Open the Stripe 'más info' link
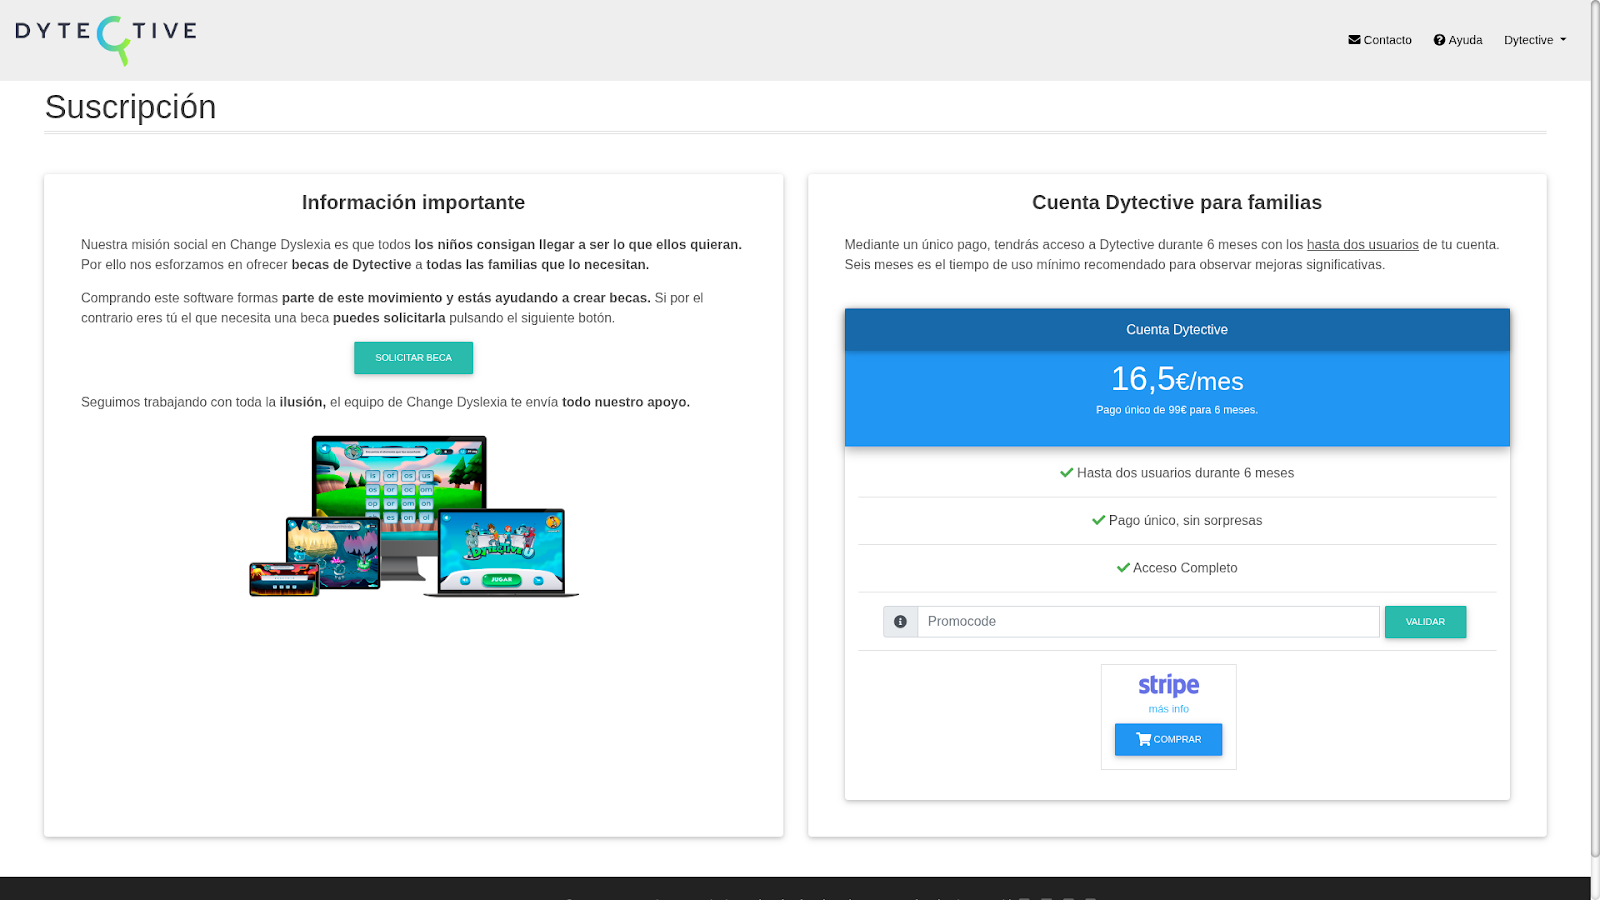Viewport: 1600px width, 900px height. pos(1168,709)
